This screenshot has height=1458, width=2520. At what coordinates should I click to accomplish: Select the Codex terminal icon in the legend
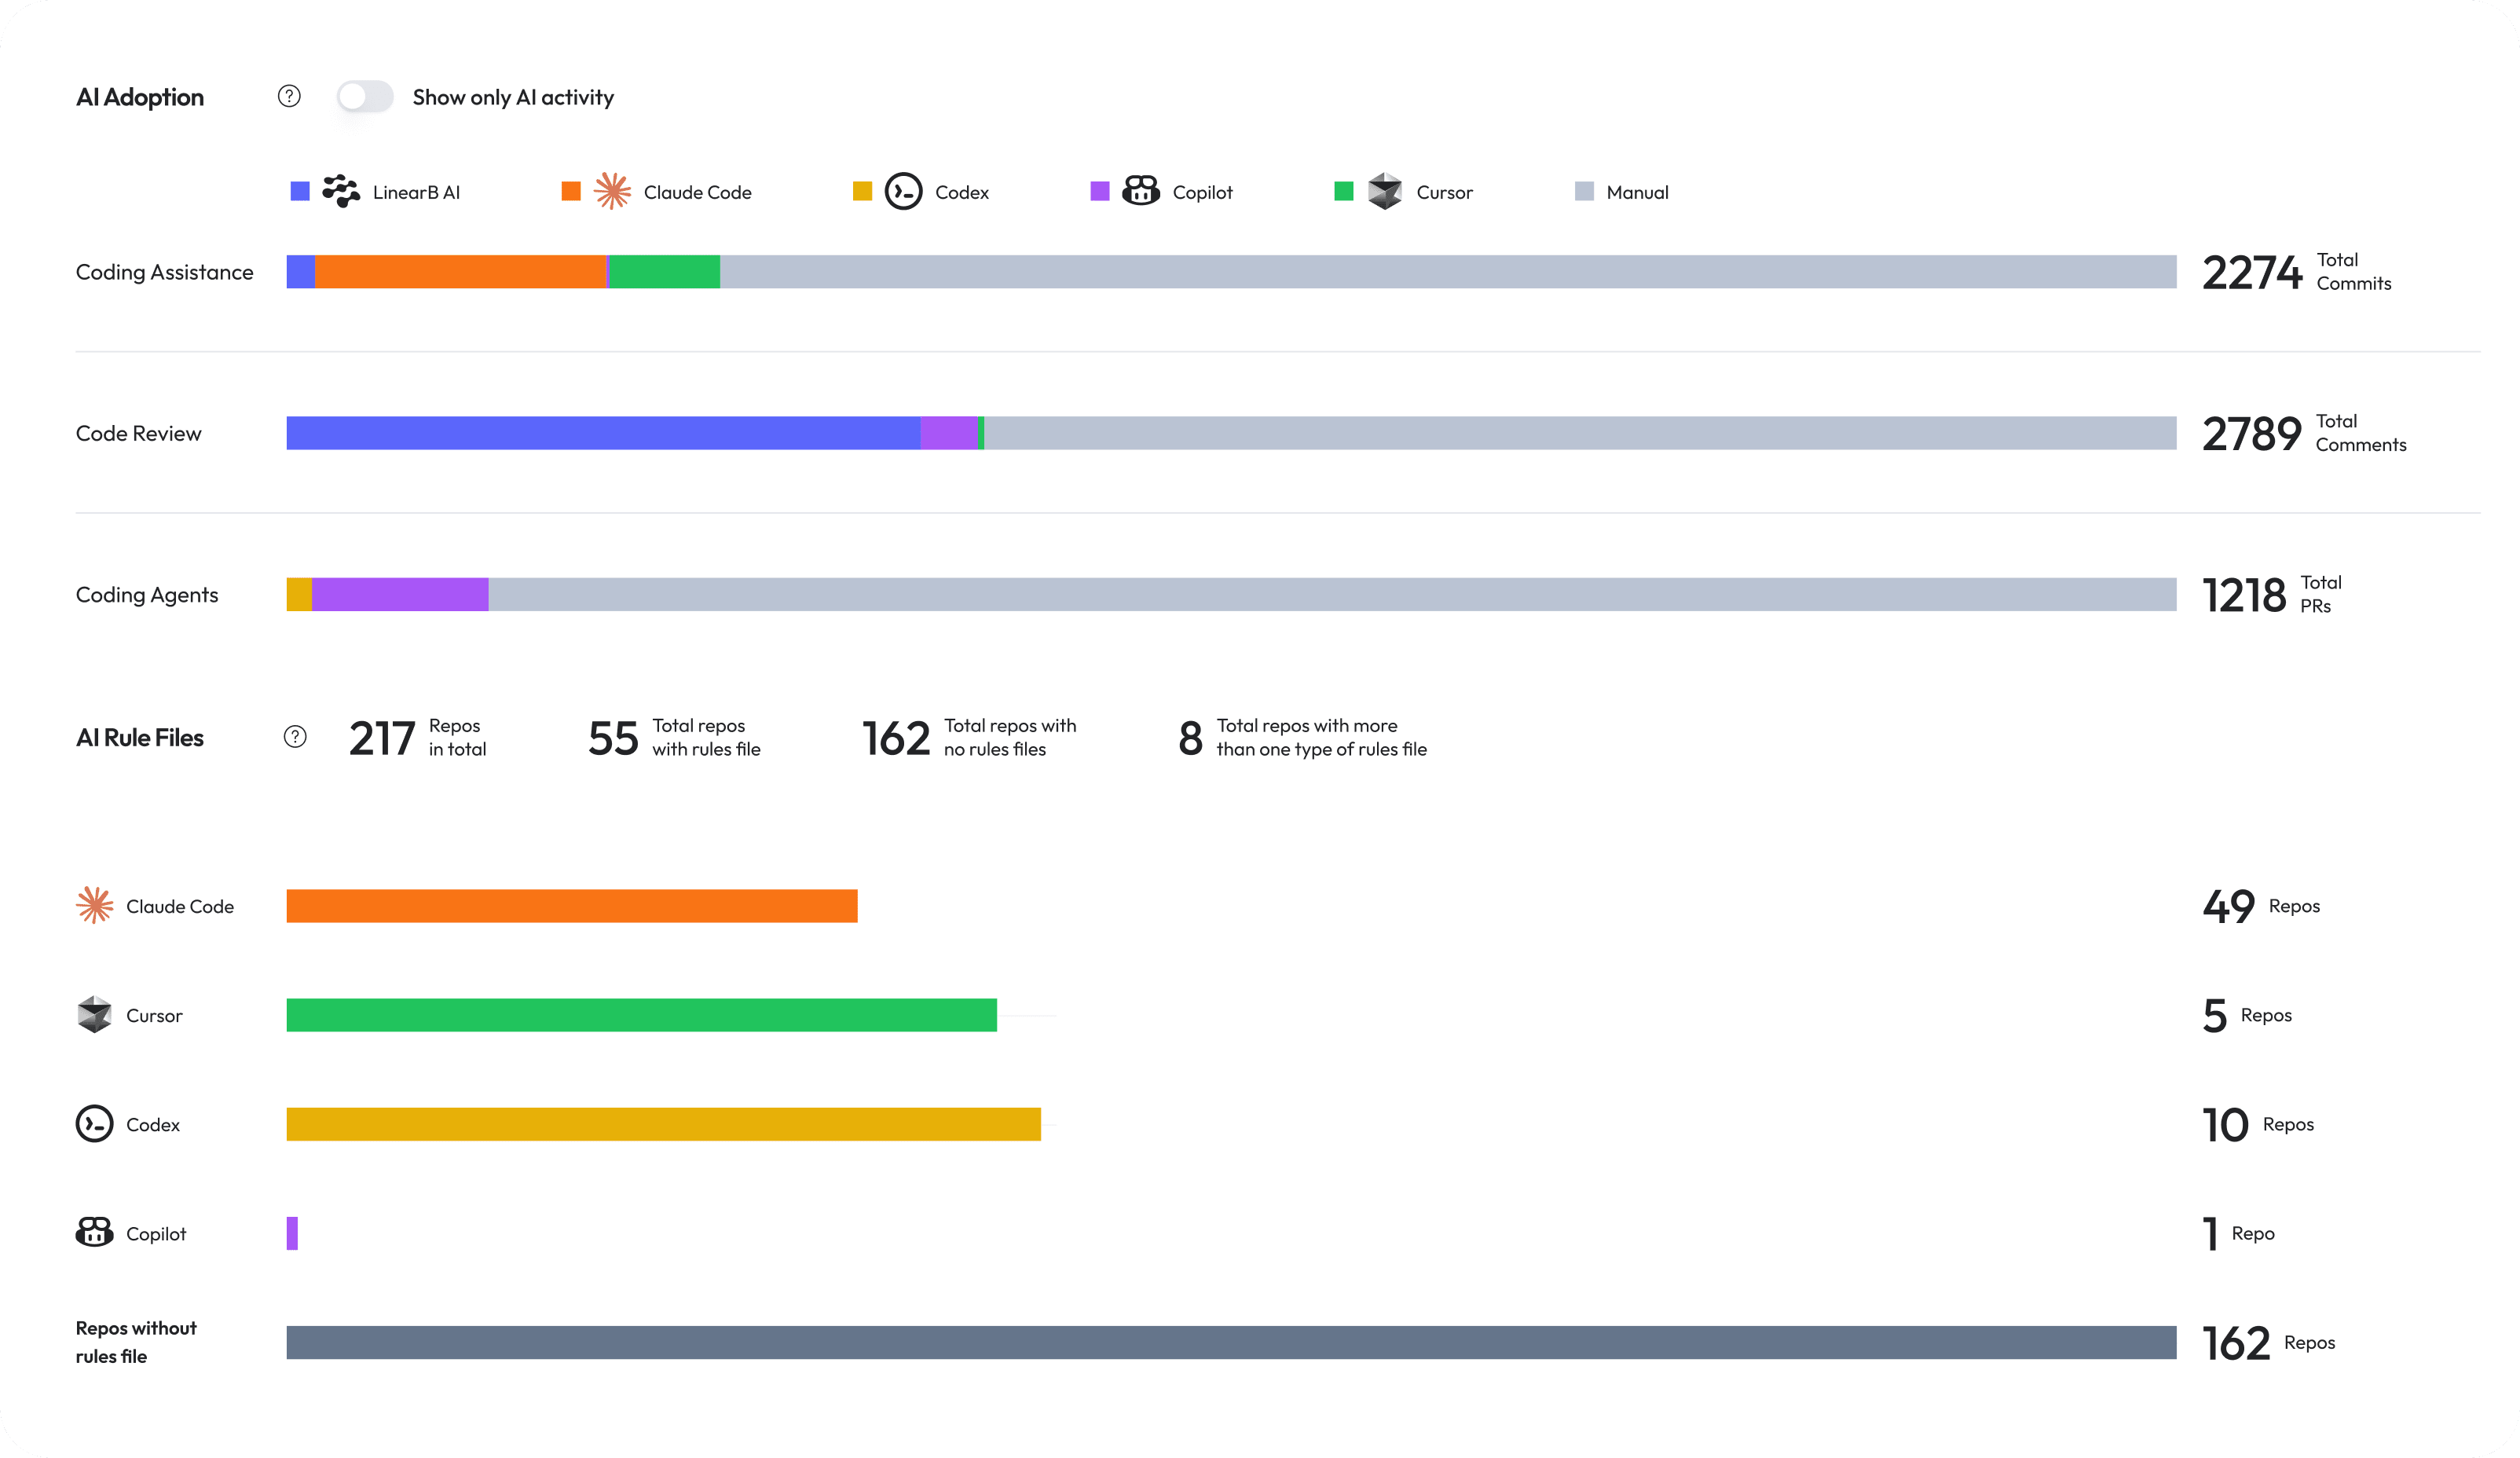click(903, 191)
